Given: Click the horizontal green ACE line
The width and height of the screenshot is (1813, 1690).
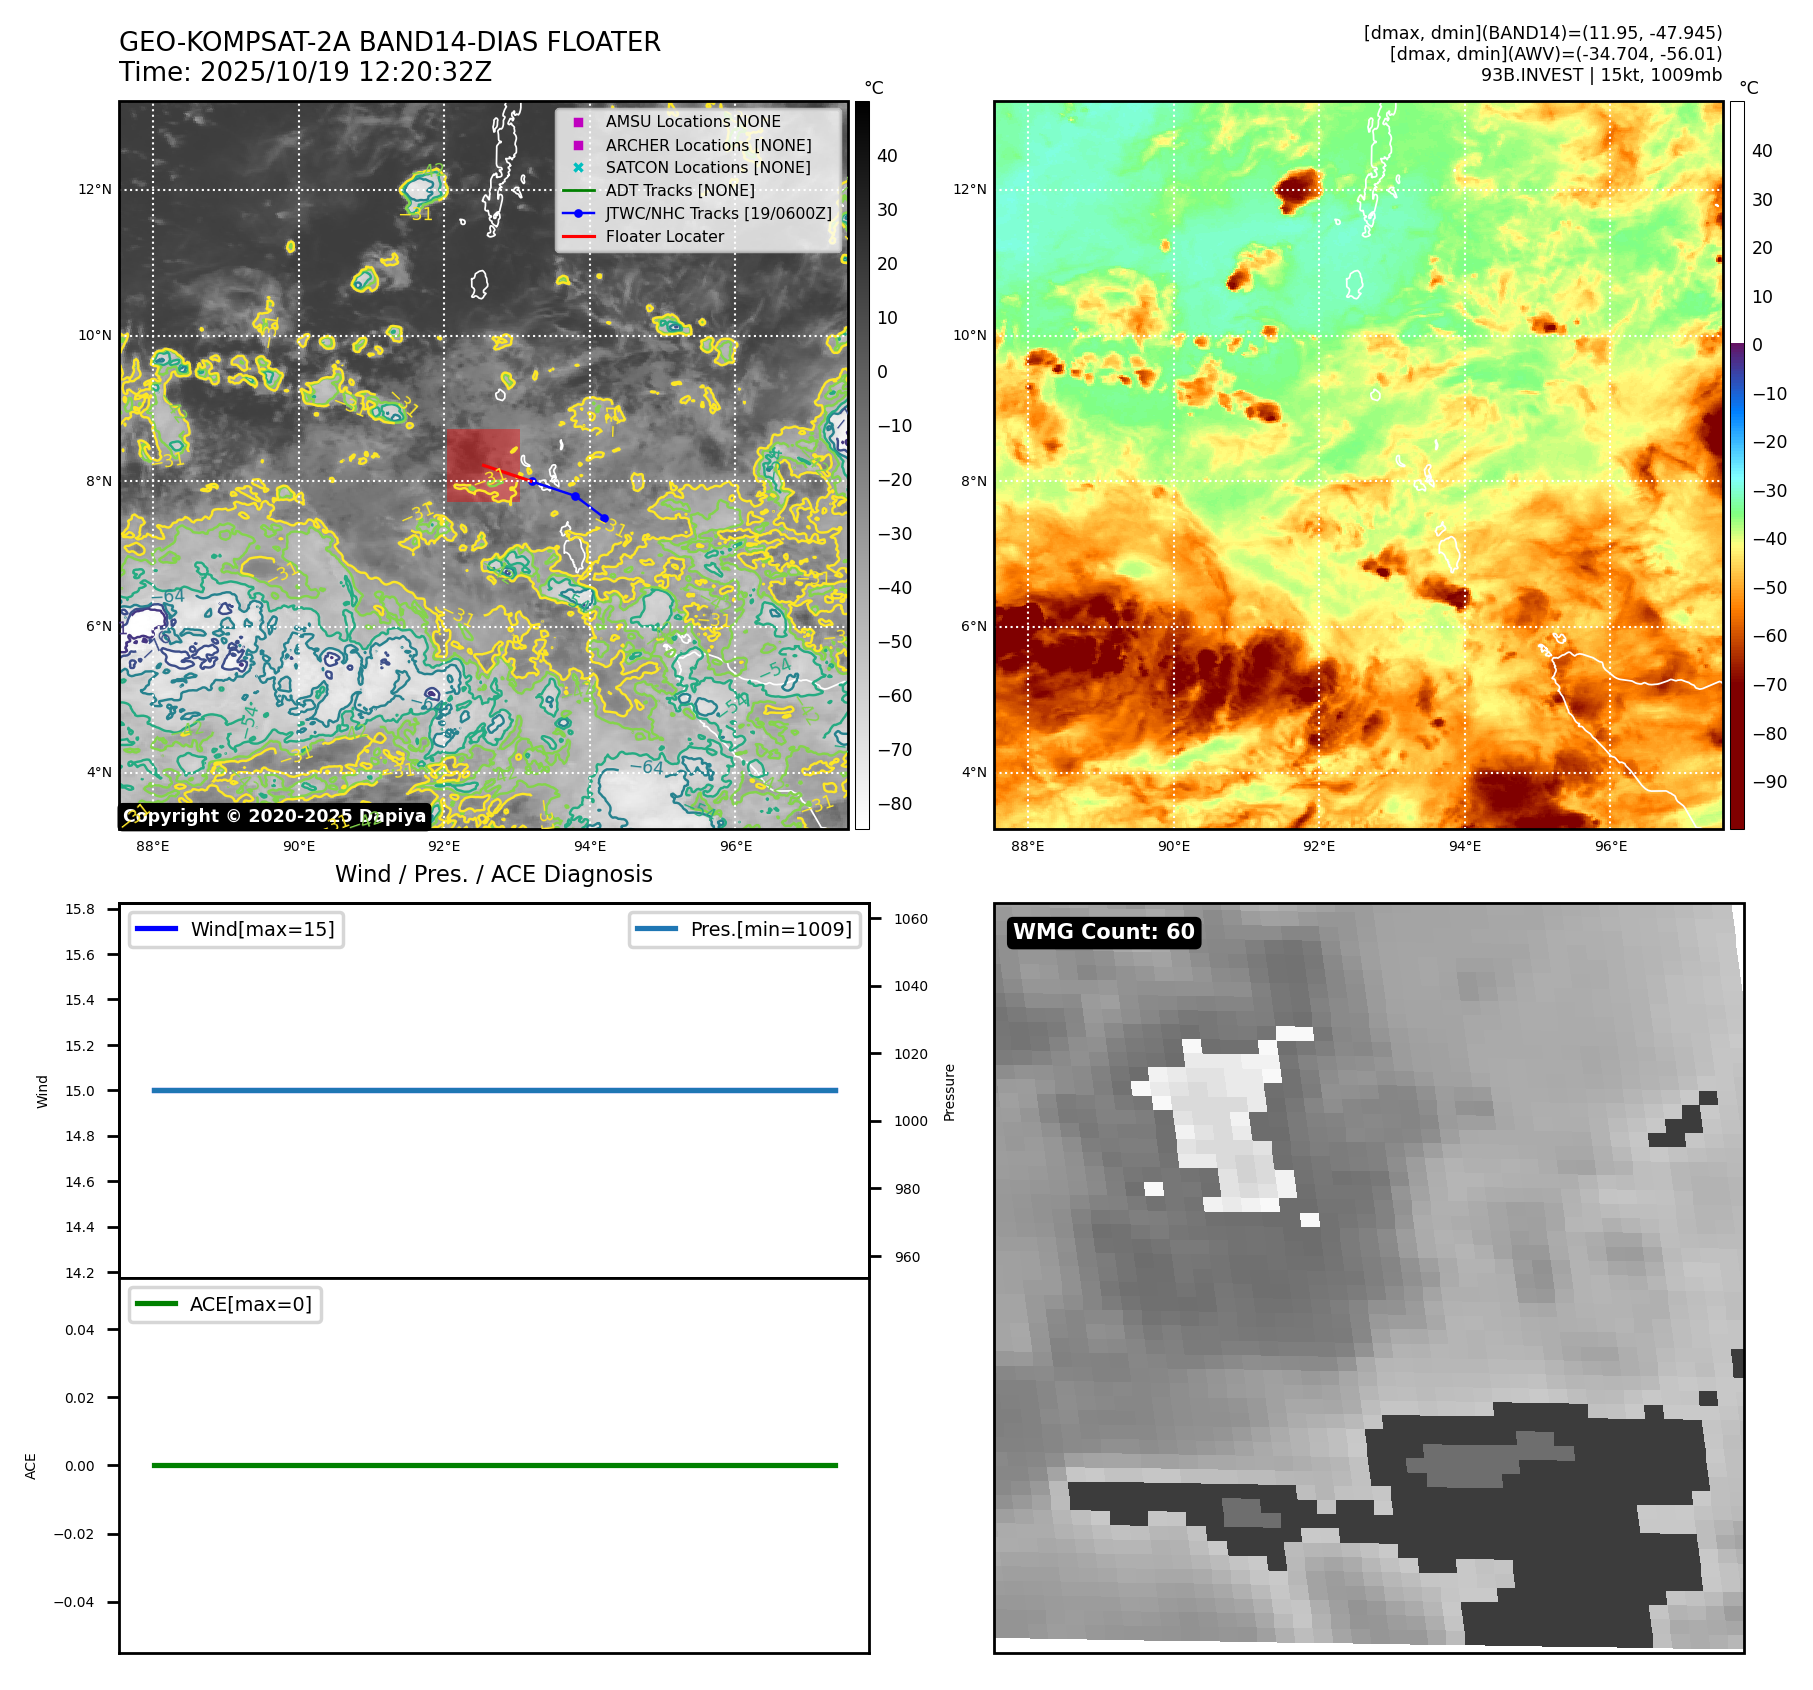Looking at the screenshot, I should [x=494, y=1466].
